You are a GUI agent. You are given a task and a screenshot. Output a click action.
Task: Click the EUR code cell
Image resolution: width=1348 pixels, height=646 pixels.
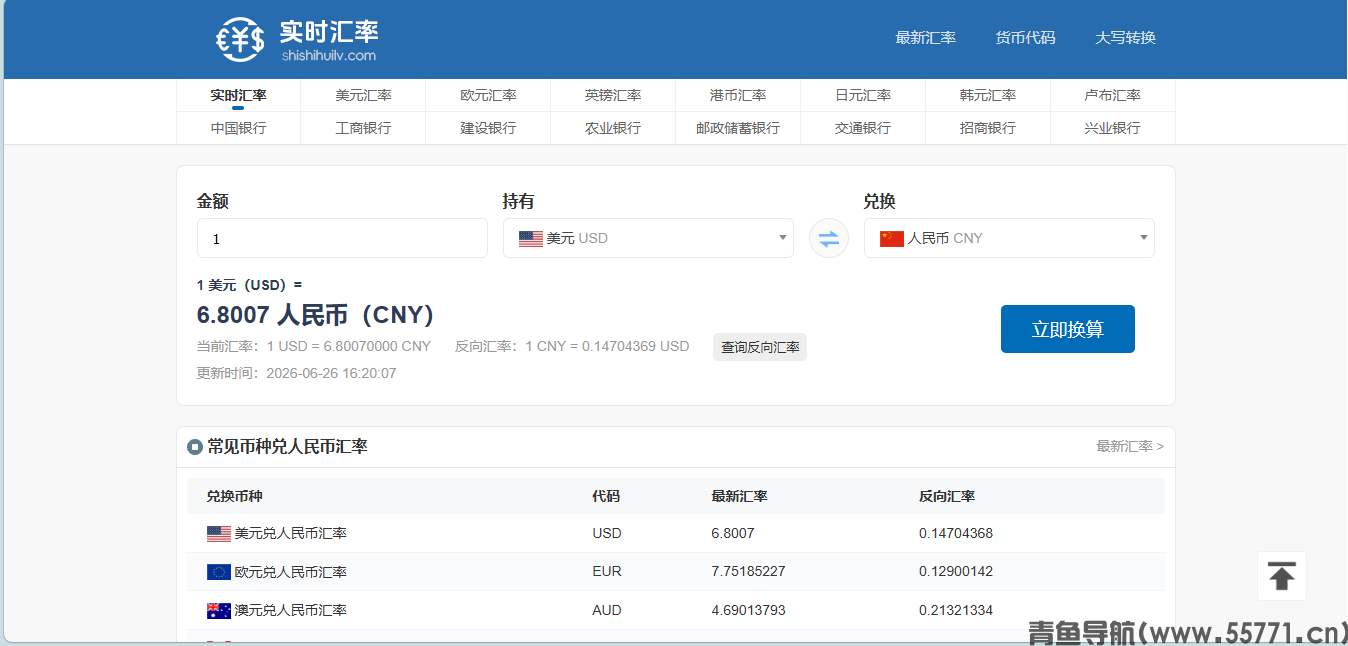(607, 571)
